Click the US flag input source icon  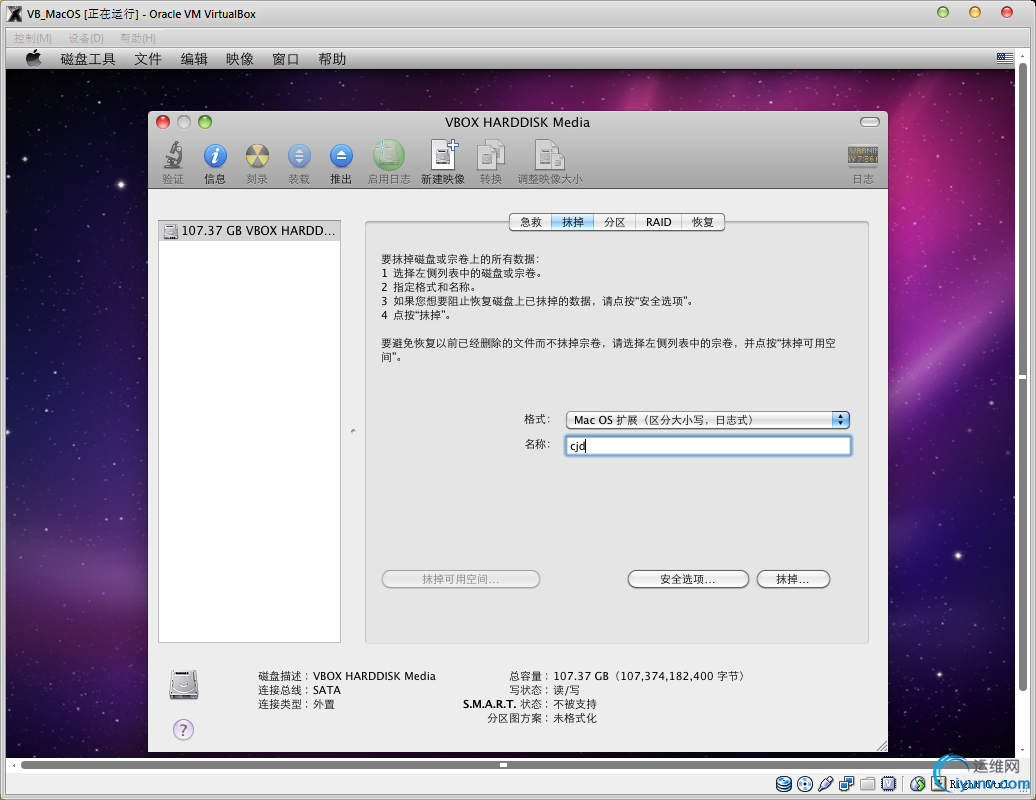coord(1004,59)
